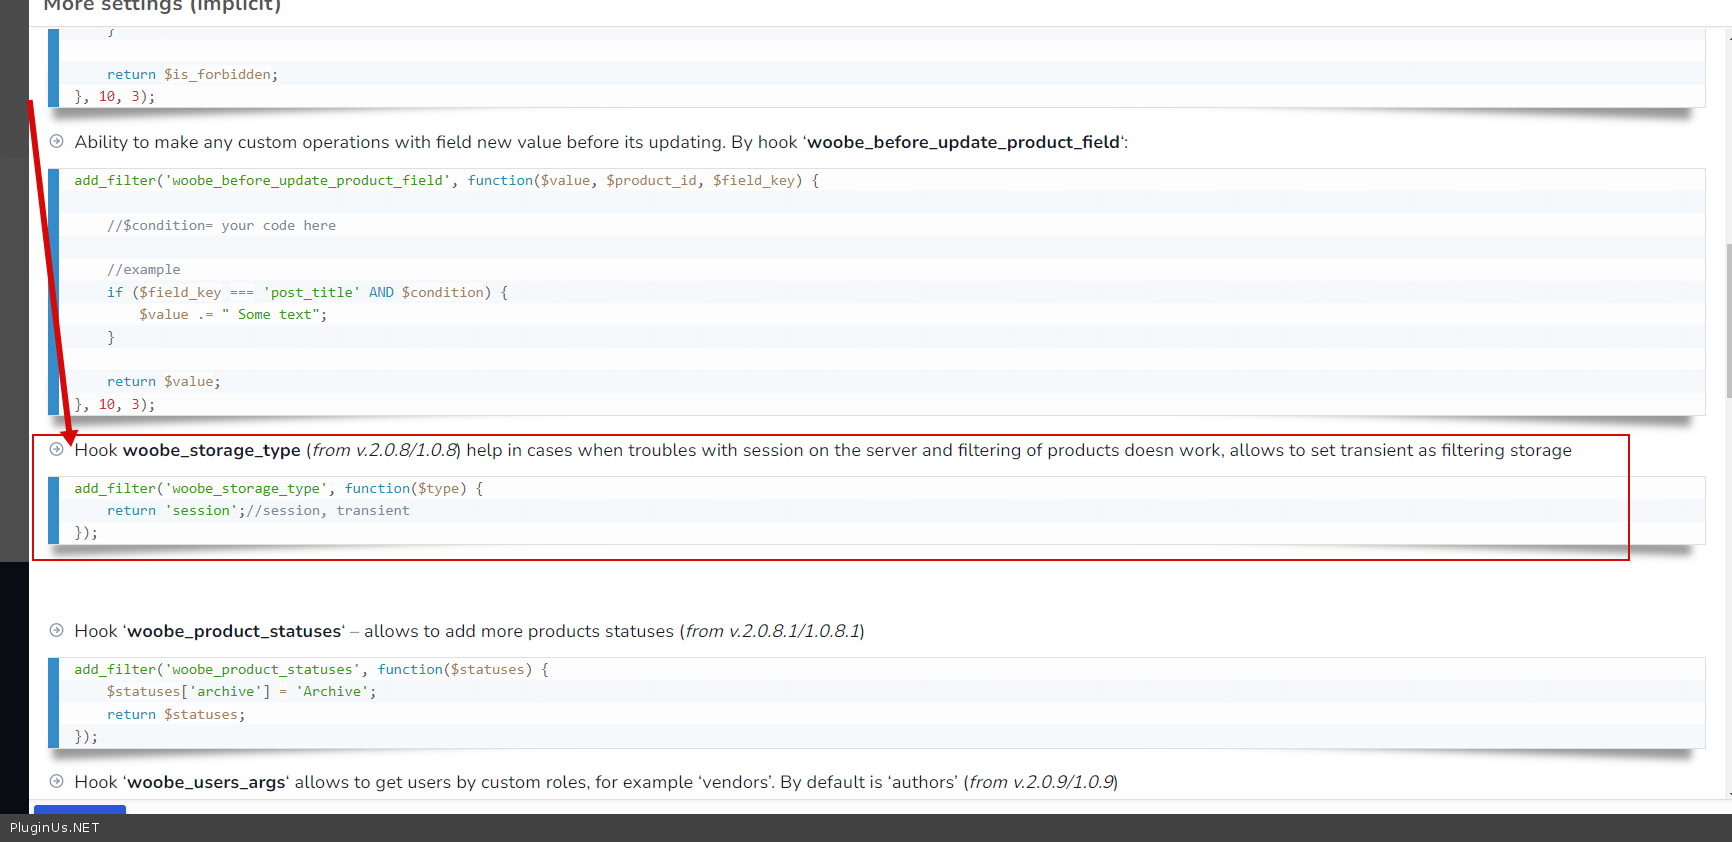
Task: Click the PluginUs.NET footer text
Action: coord(55,828)
